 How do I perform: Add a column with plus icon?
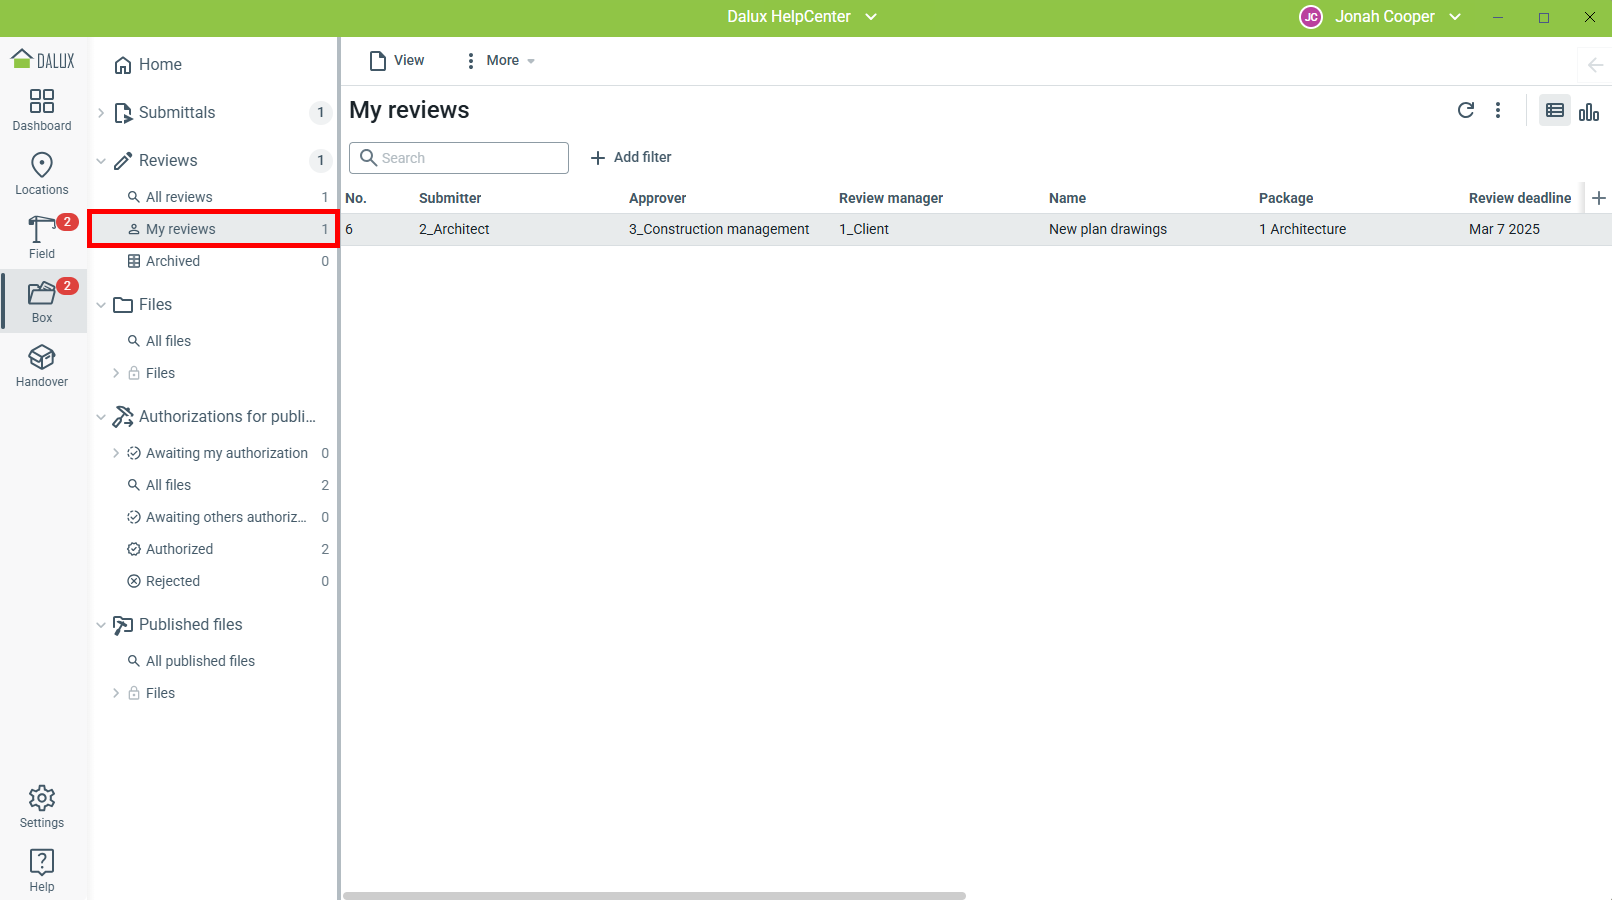pos(1599,198)
